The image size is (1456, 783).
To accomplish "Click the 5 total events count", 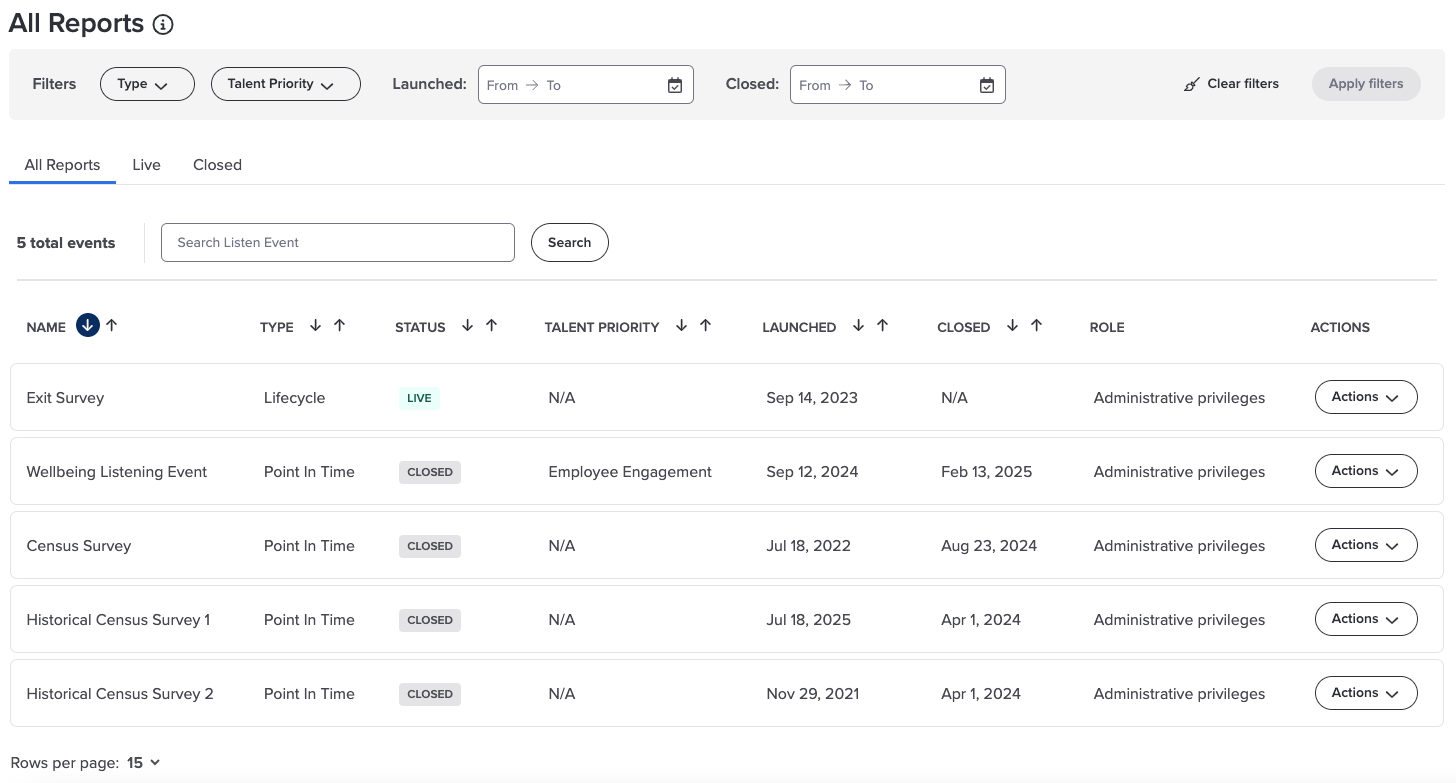I will coord(66,243).
